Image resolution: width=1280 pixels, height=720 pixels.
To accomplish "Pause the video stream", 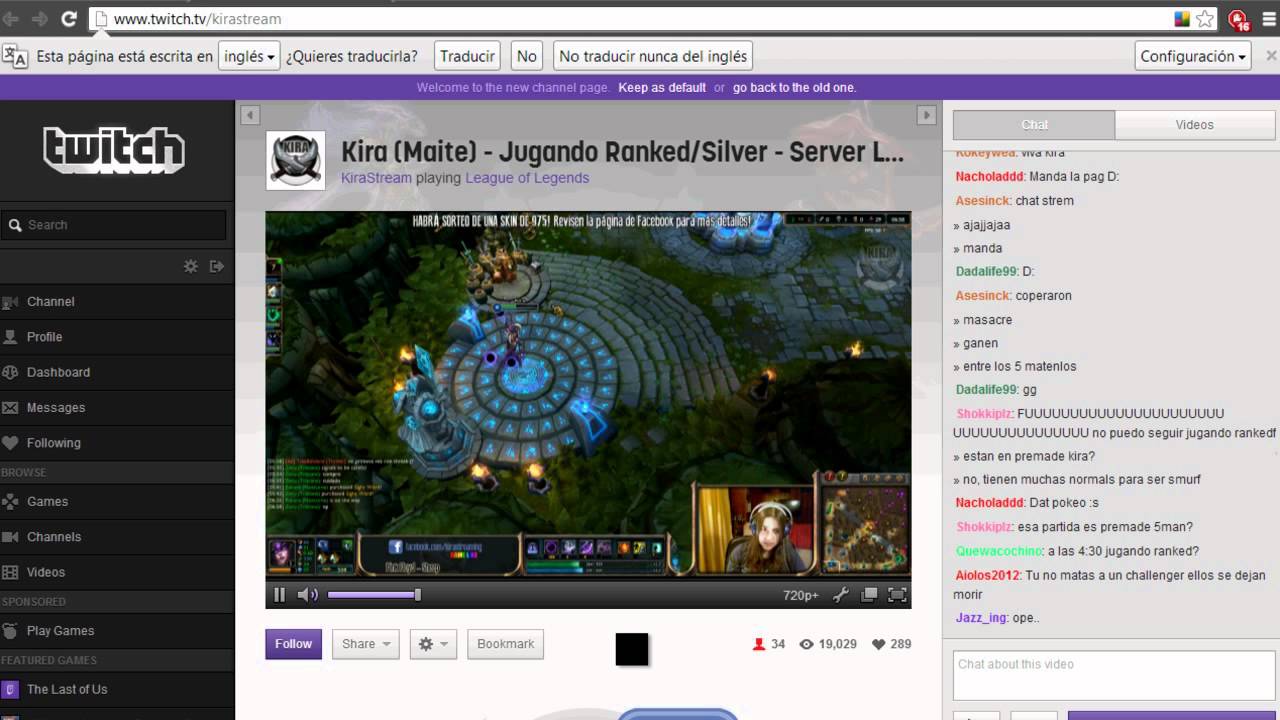I will (x=279, y=595).
